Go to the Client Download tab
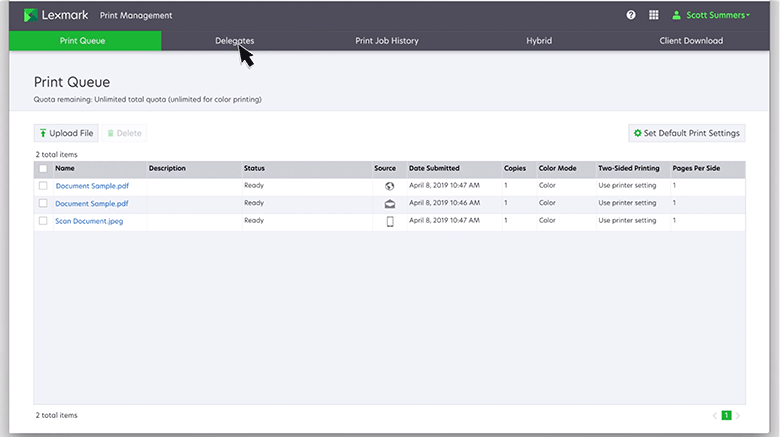Screen dimensions: 780x437 (691, 41)
